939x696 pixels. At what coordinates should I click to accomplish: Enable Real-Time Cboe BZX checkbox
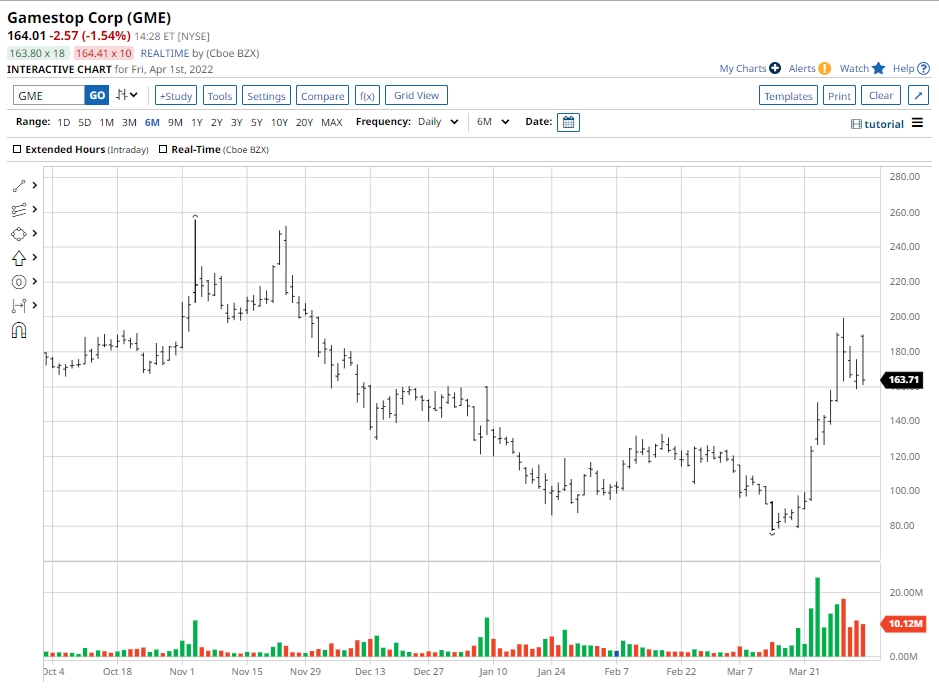coord(163,149)
